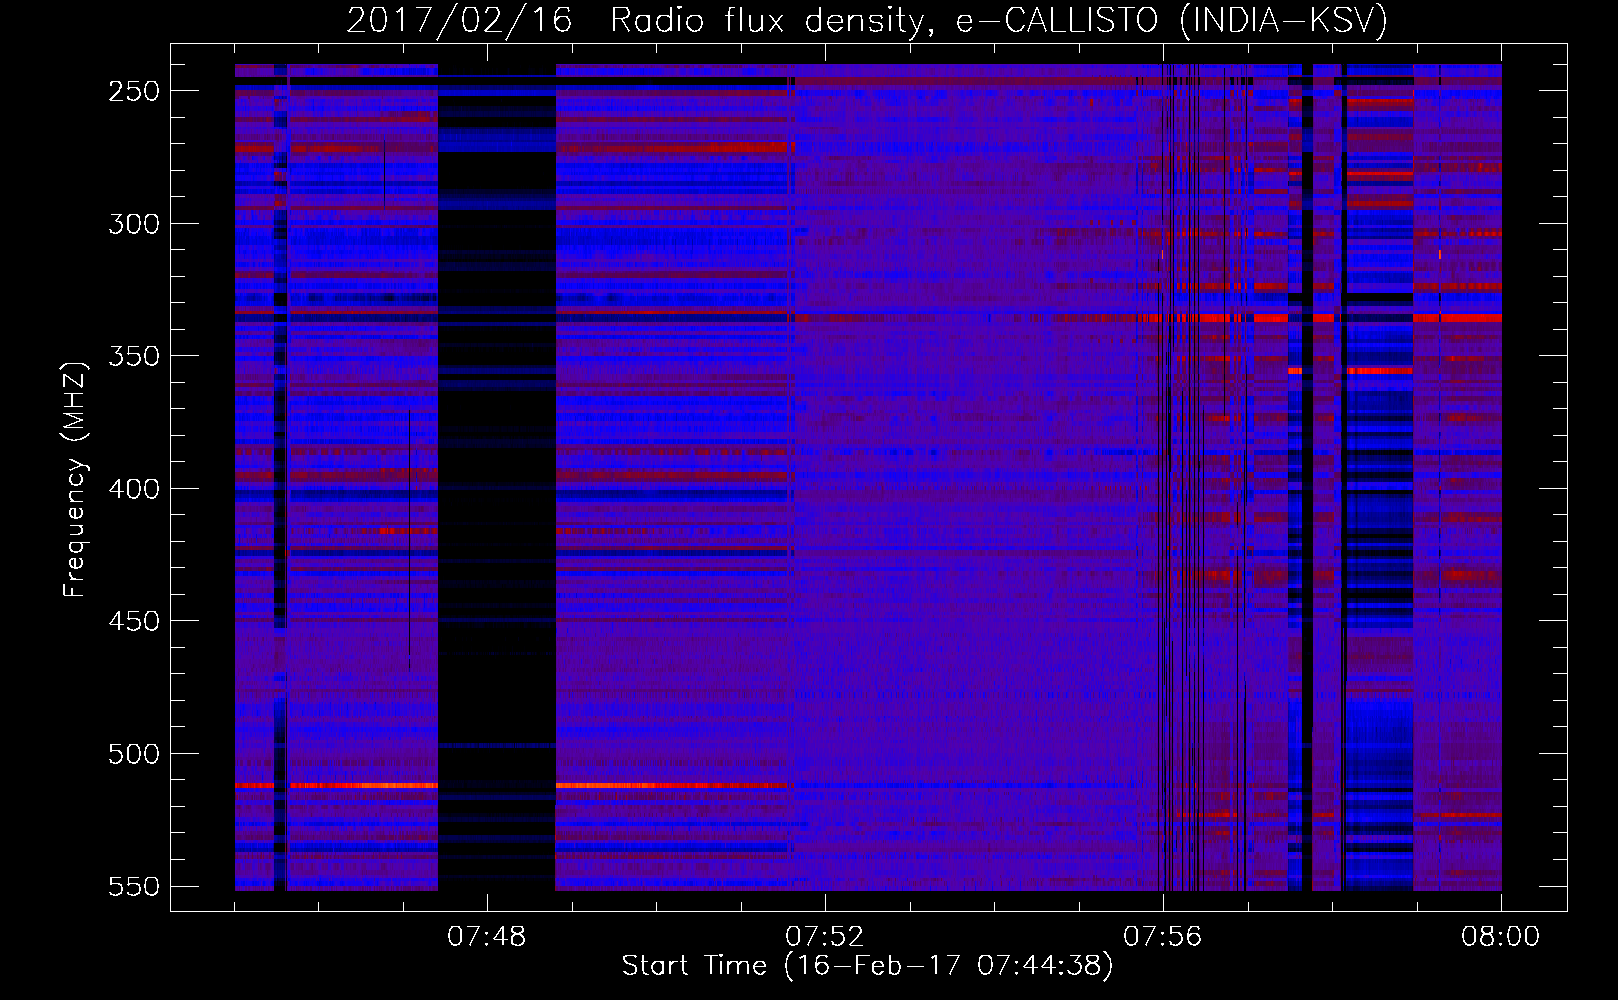Click the 'Start Time (16-Feb-17 07:44:38)' label
Screen dimensions: 1618x1000
click(x=867, y=966)
